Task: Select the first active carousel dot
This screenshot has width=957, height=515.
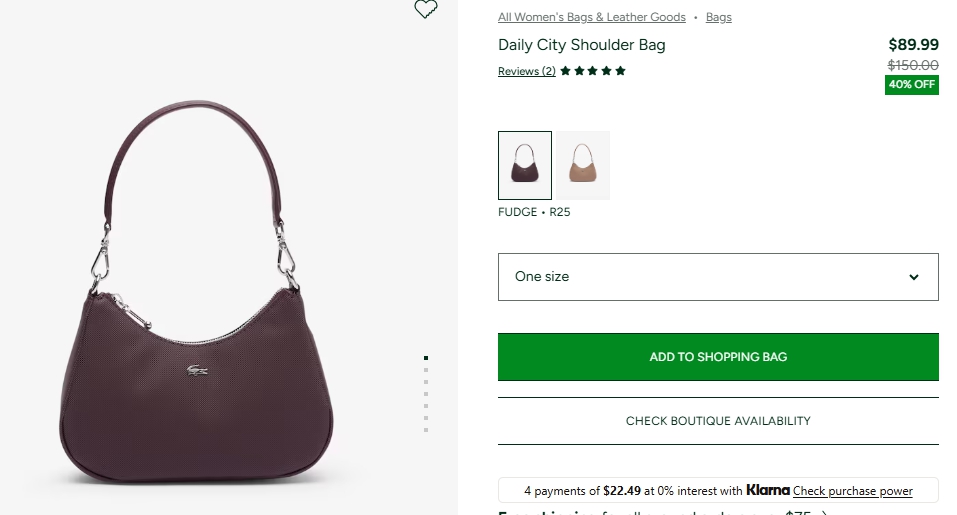Action: (x=426, y=357)
